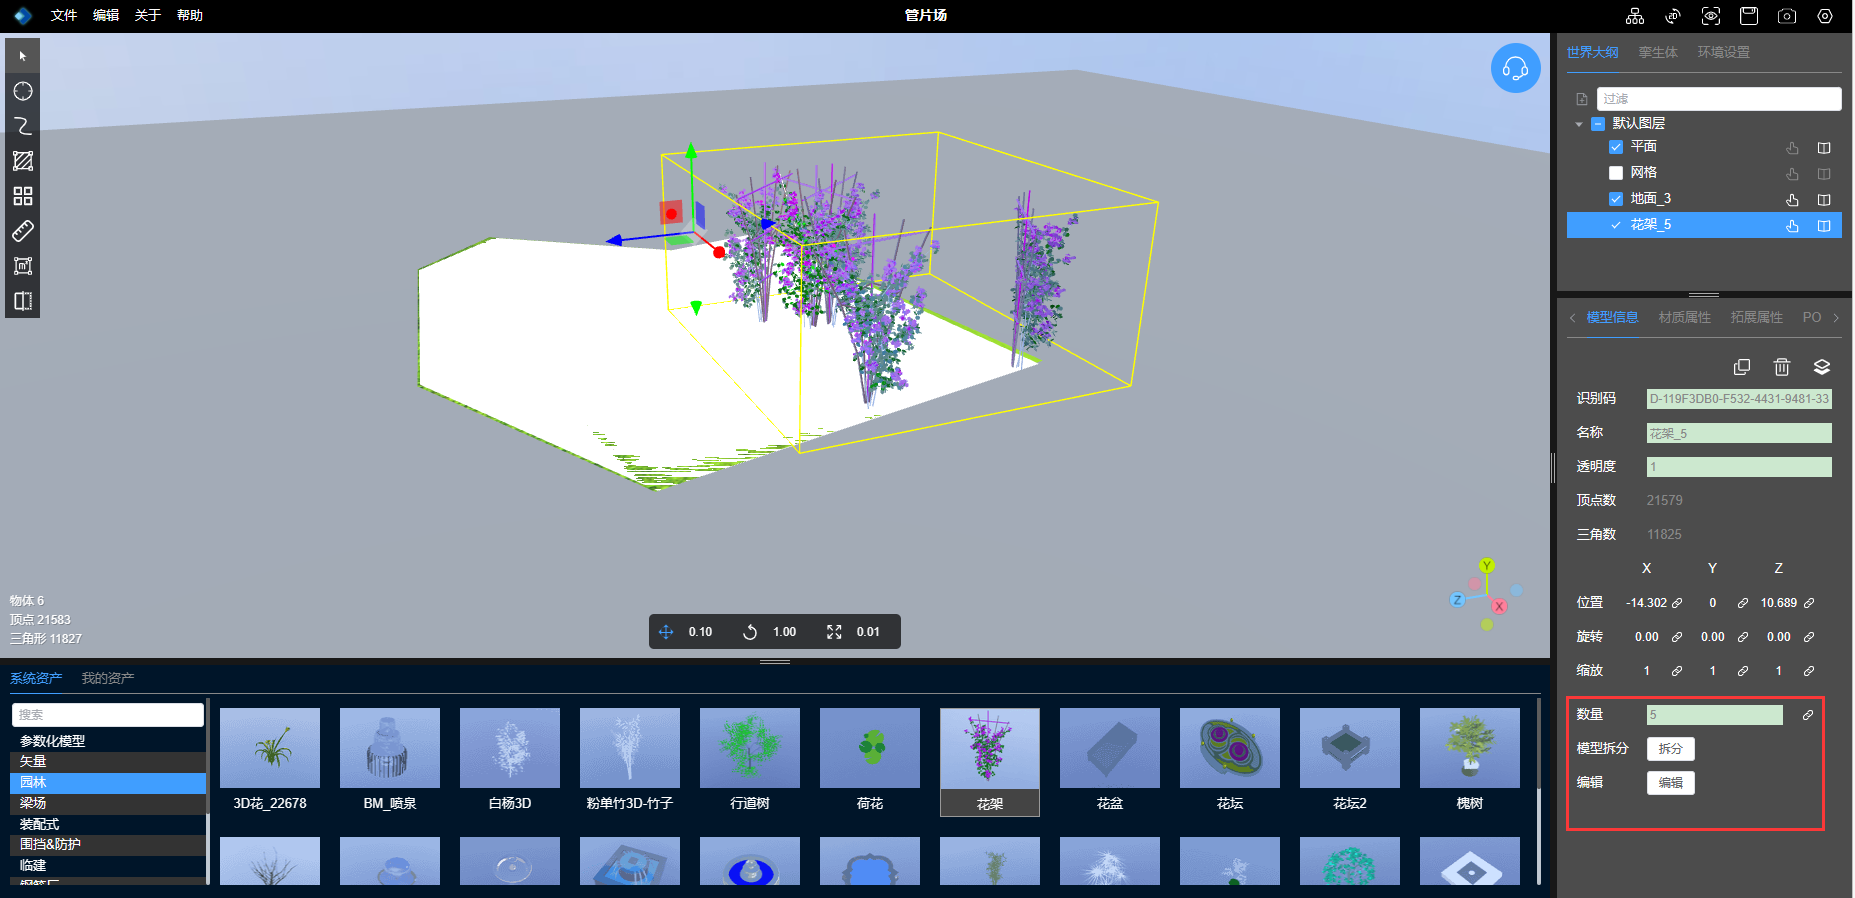Toggle the 地面_3 checkbox

(x=1615, y=199)
